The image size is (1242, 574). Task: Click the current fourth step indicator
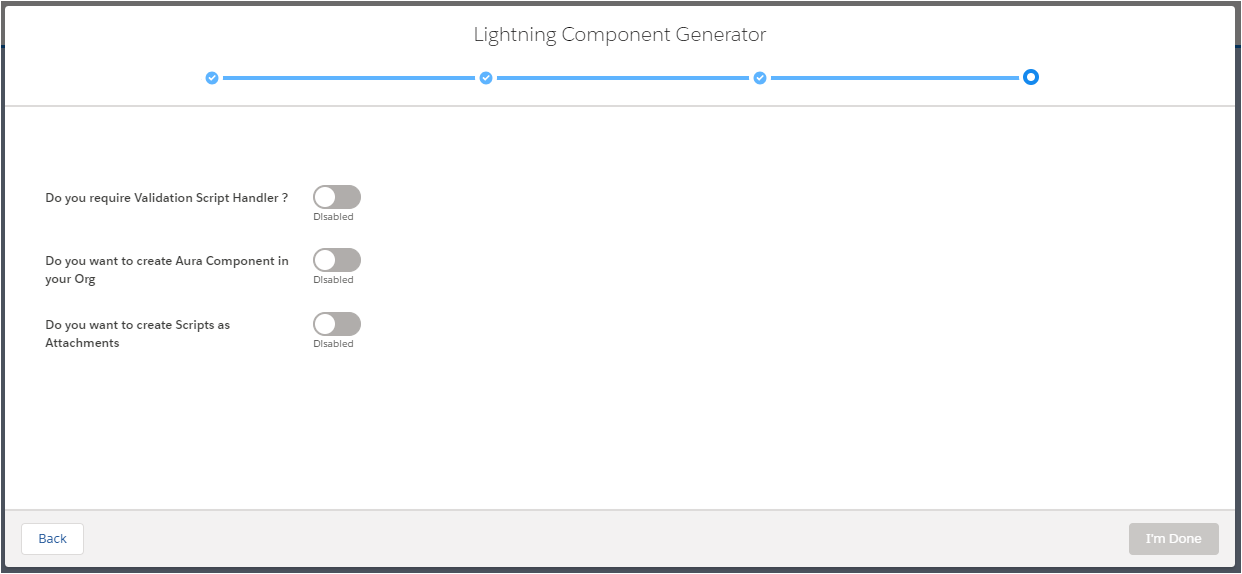coord(1031,77)
